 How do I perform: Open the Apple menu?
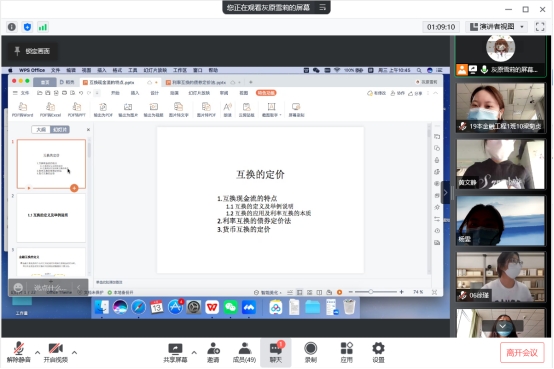click(x=10, y=70)
